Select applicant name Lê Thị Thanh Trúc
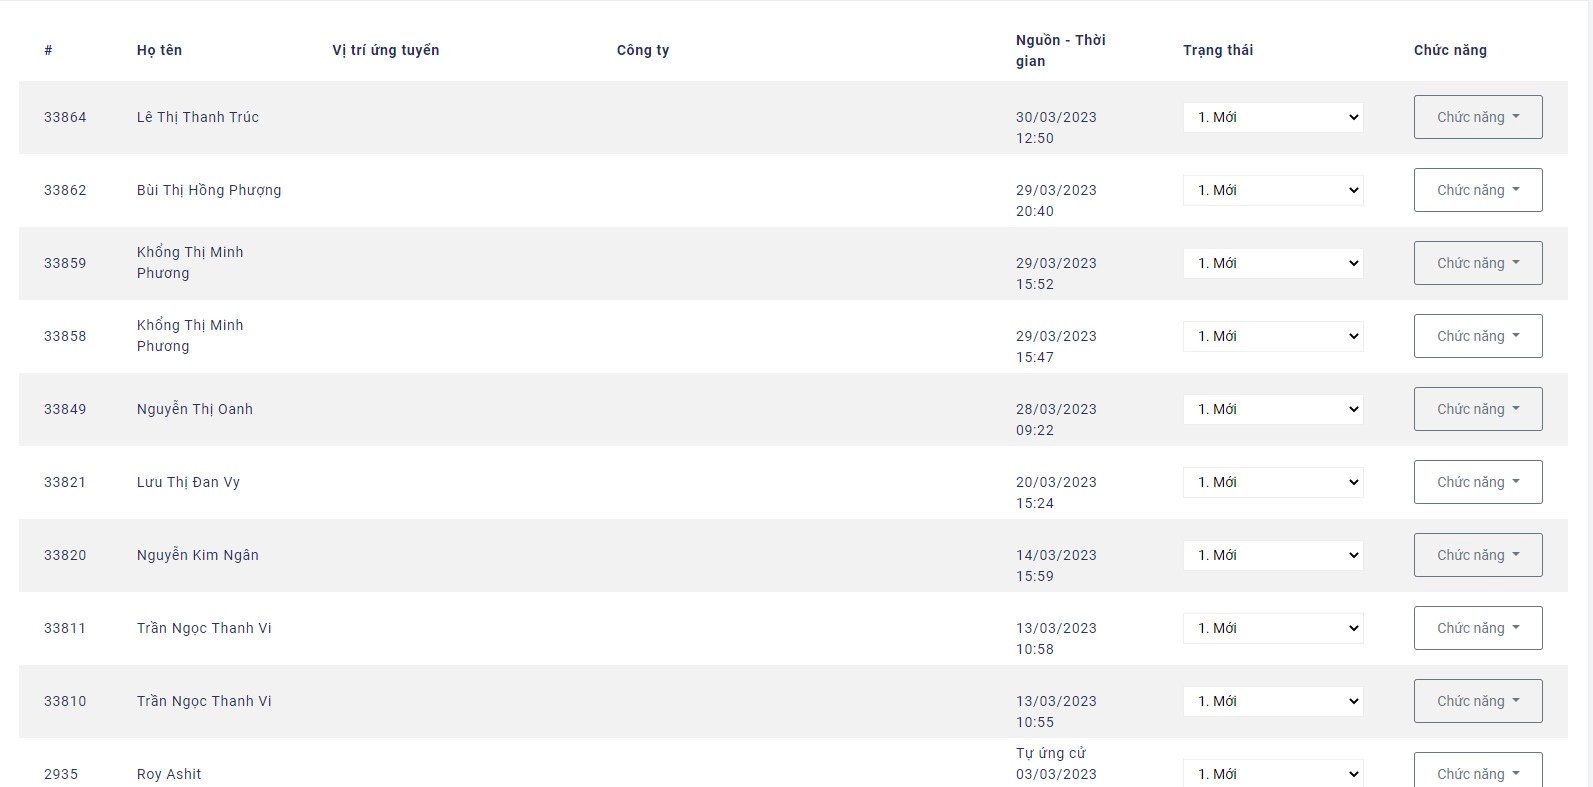The height and width of the screenshot is (787, 1593). [197, 117]
